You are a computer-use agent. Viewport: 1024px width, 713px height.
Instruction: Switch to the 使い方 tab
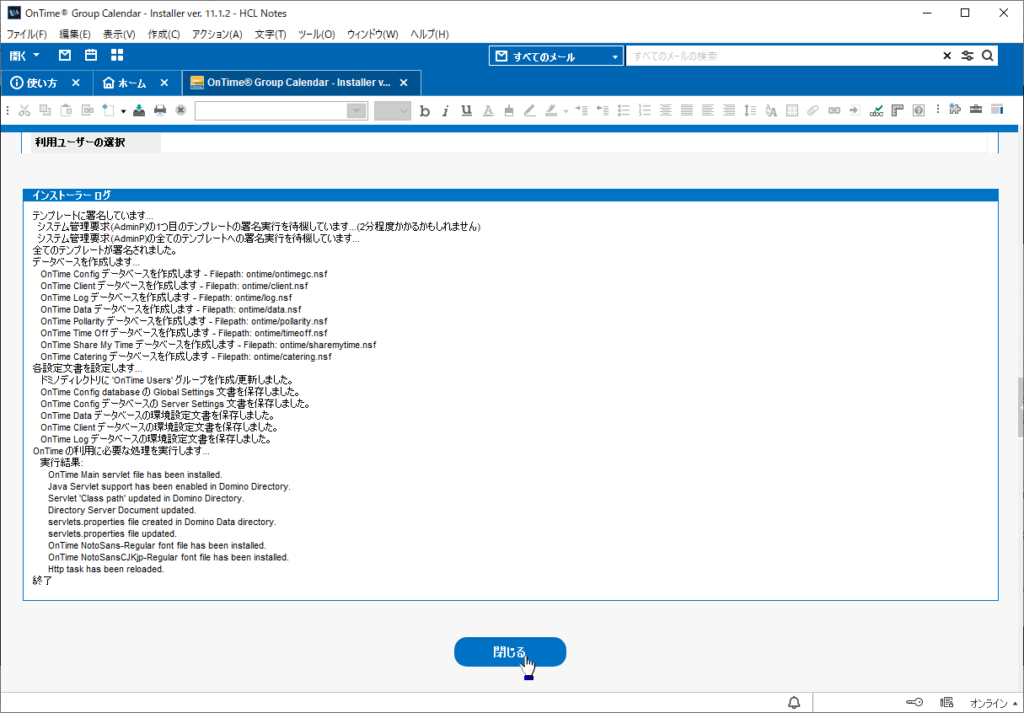(x=42, y=83)
